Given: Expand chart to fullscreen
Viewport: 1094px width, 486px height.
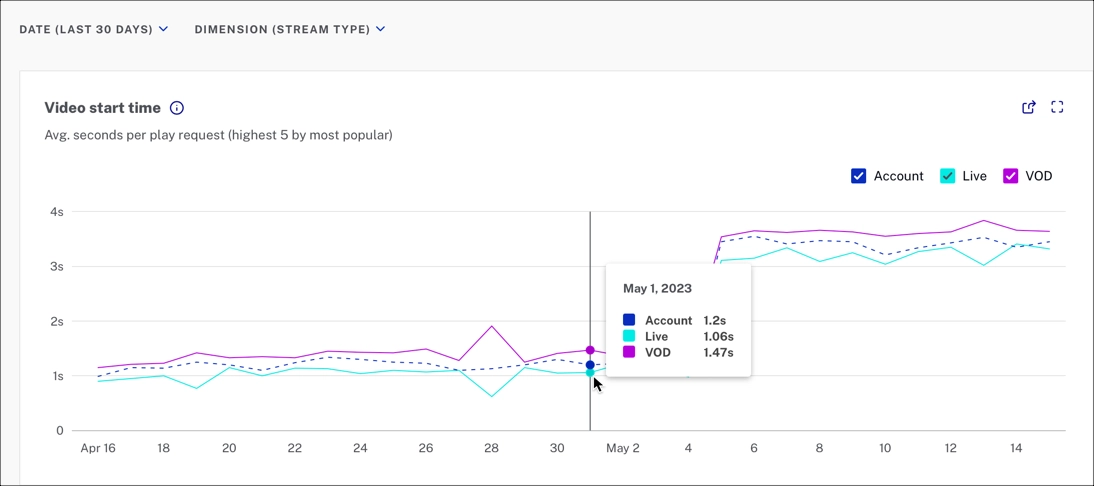Looking at the screenshot, I should [x=1057, y=107].
